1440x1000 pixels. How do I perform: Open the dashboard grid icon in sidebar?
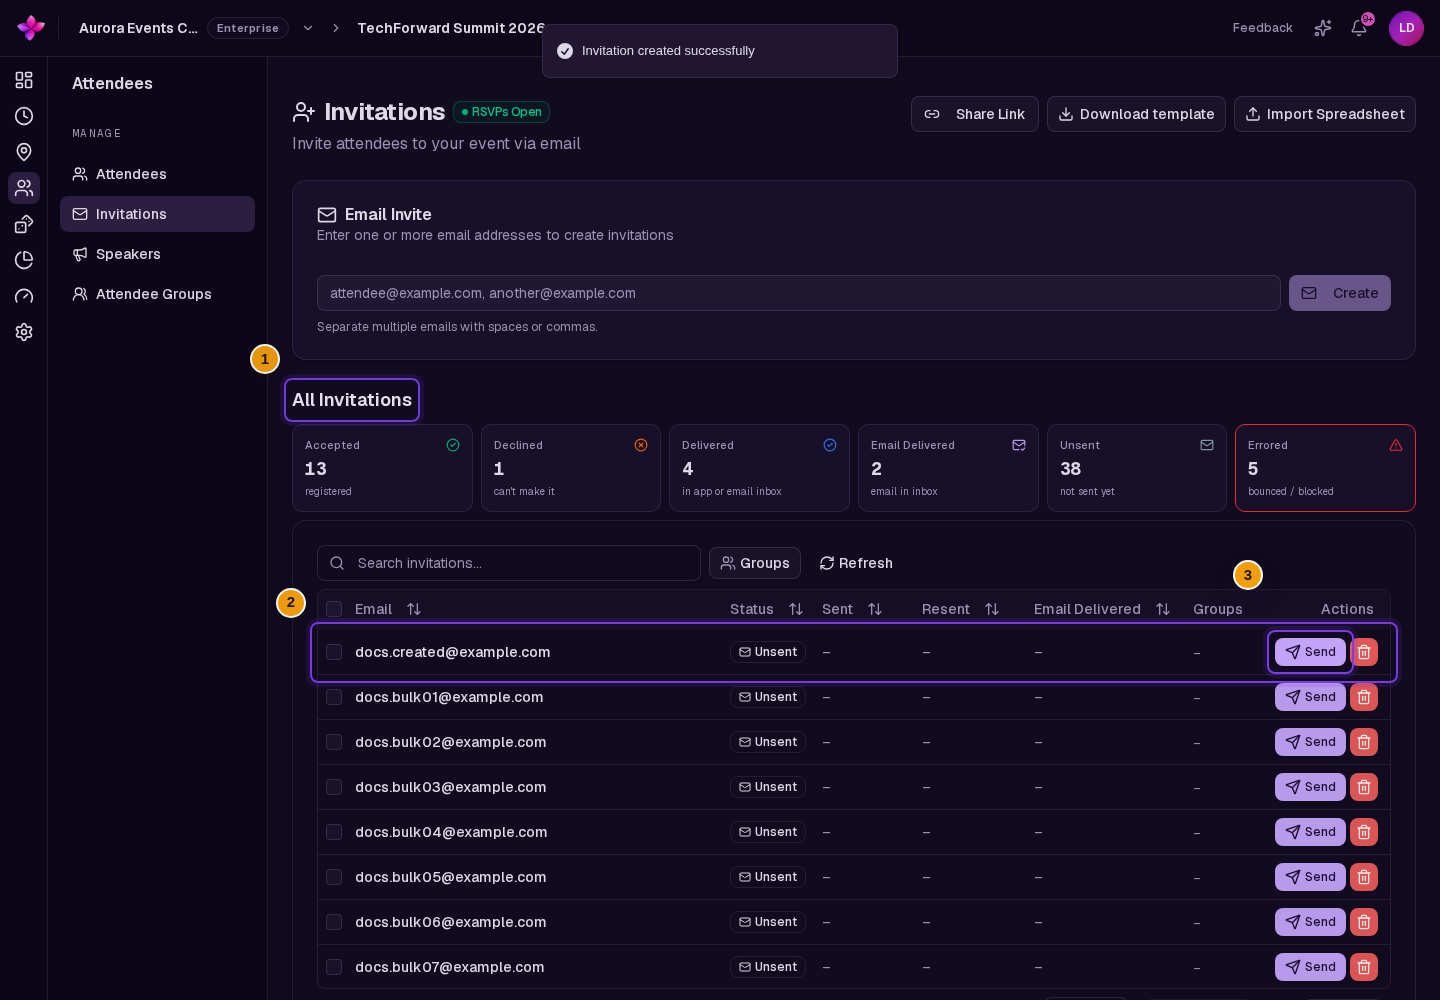click(24, 80)
